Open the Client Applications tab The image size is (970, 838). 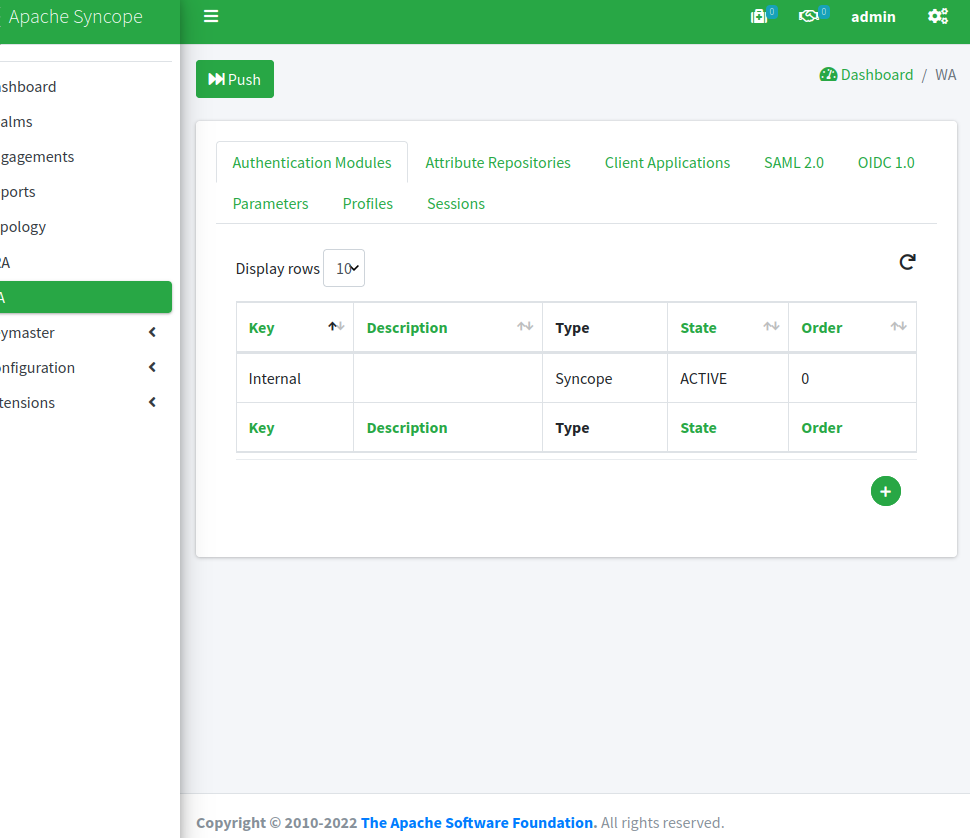[667, 163]
